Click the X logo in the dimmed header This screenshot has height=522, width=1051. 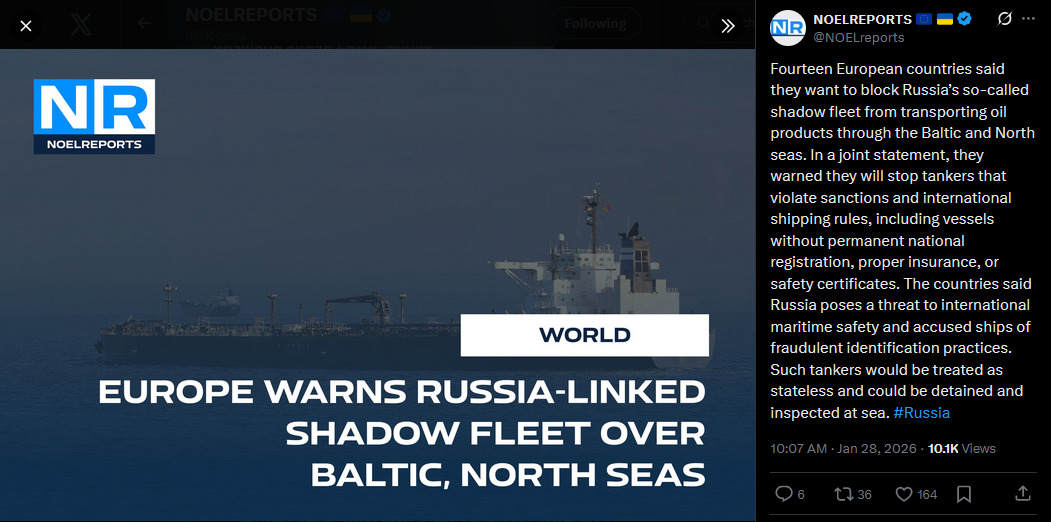click(x=81, y=25)
